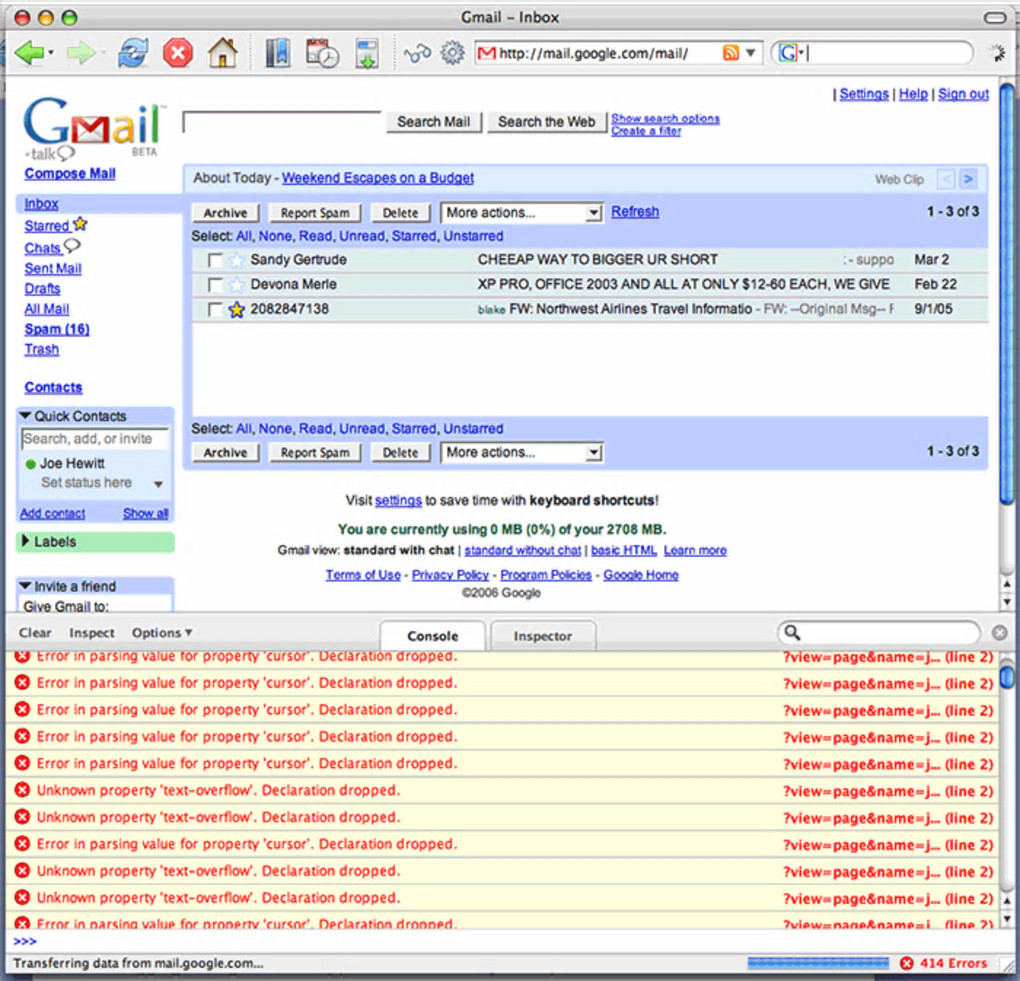Close the console panel with the X icon
This screenshot has height=981, width=1020.
(1000, 632)
